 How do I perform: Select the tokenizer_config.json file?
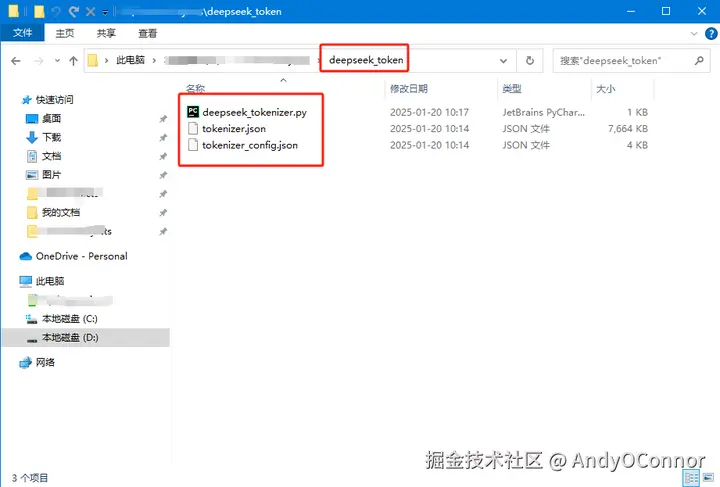250,146
